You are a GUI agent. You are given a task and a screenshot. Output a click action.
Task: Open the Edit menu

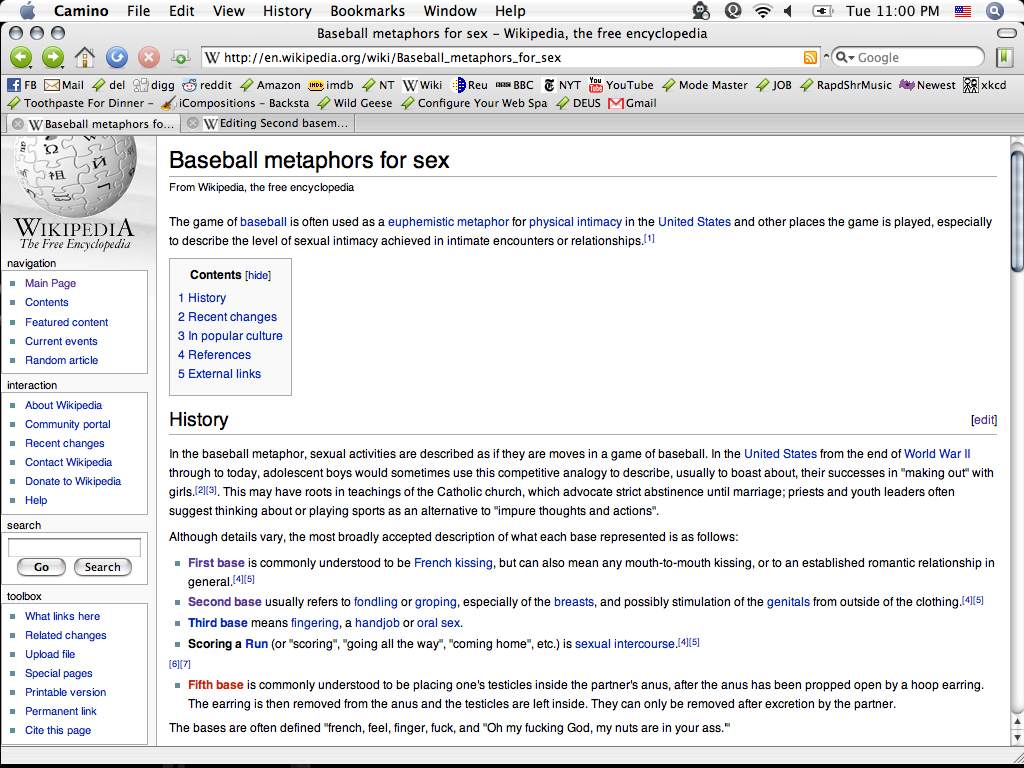pyautogui.click(x=182, y=10)
